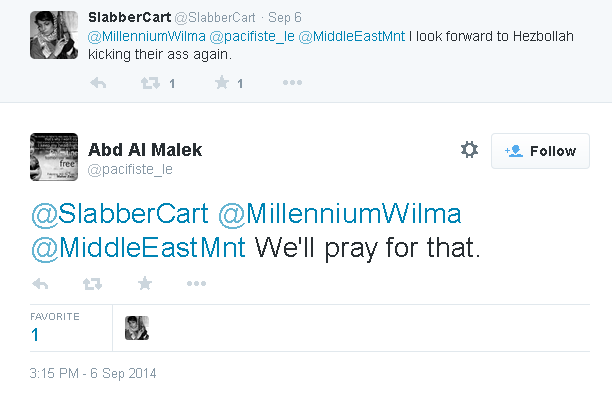Open the Abd Al Malek profile name

(145, 150)
